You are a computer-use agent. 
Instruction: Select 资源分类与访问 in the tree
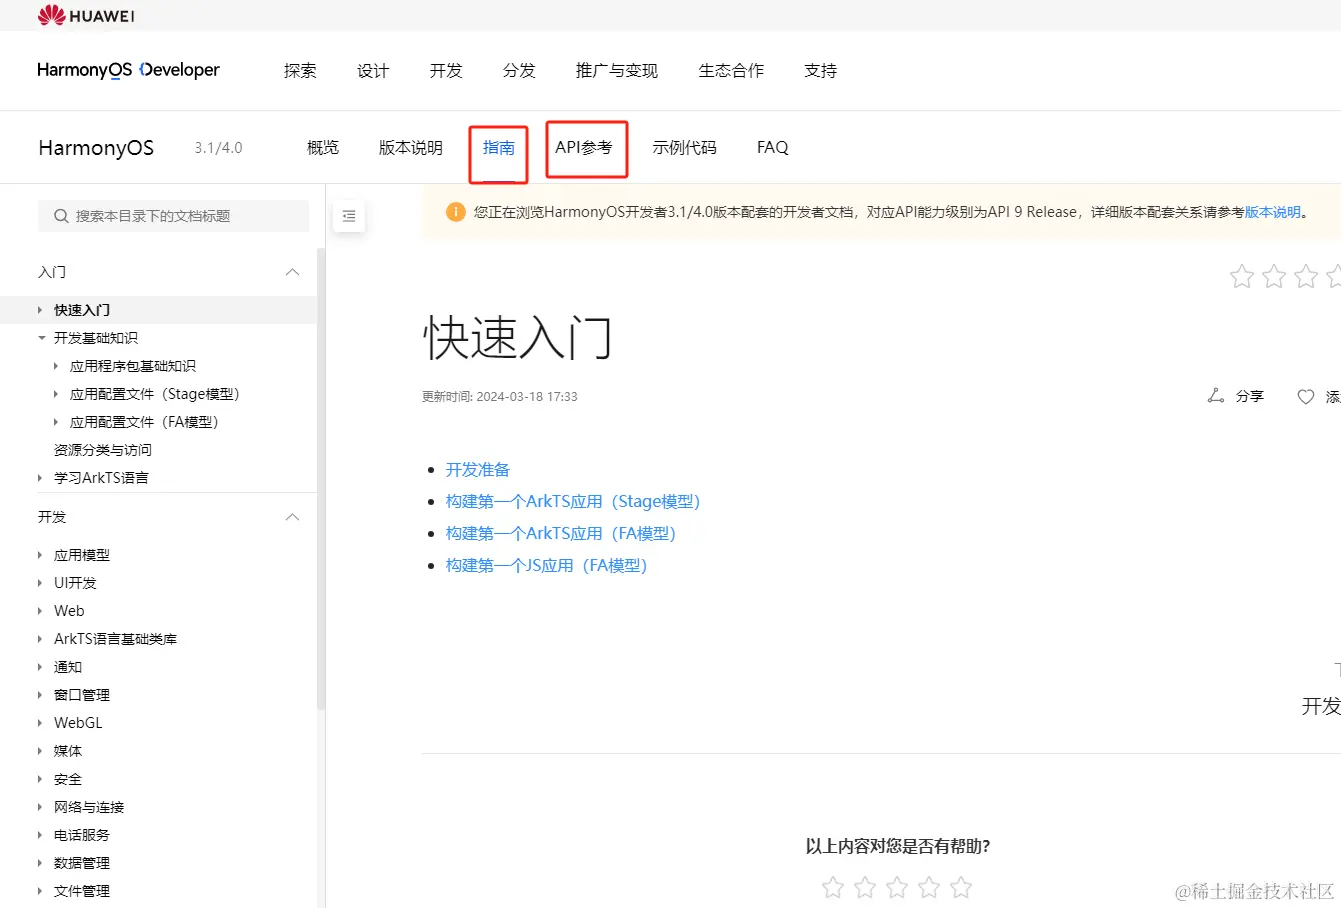(103, 450)
